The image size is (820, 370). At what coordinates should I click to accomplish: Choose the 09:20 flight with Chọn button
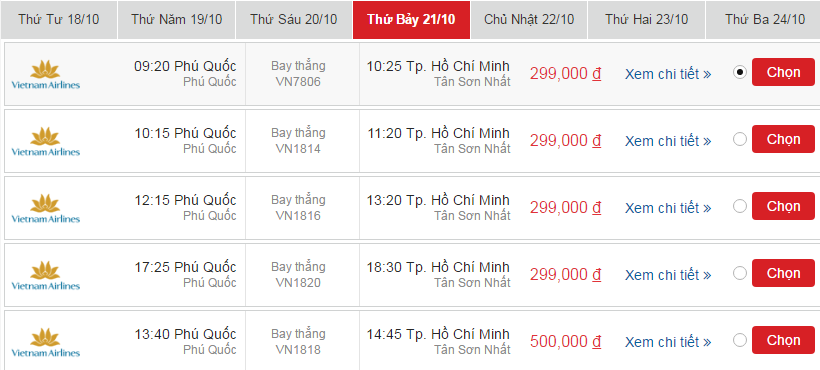pos(783,72)
